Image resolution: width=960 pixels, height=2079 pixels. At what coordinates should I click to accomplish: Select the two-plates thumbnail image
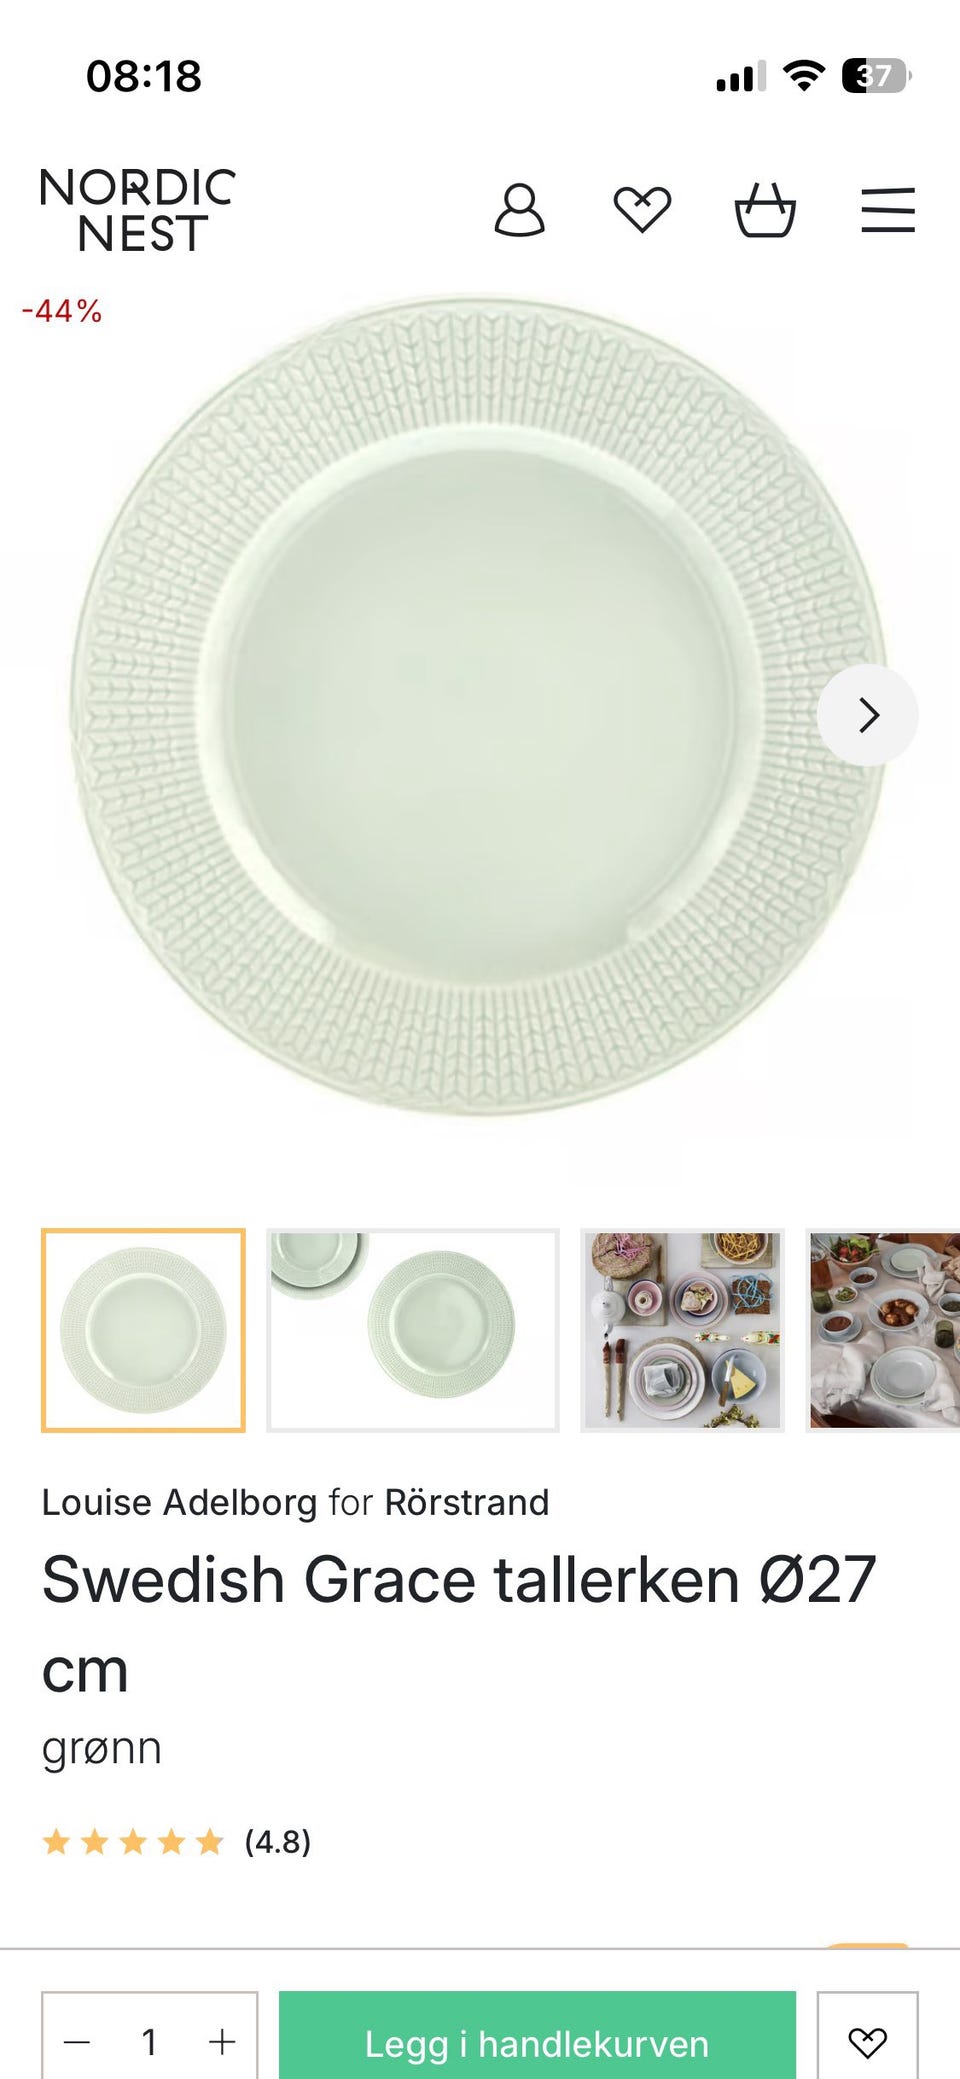coord(413,1330)
